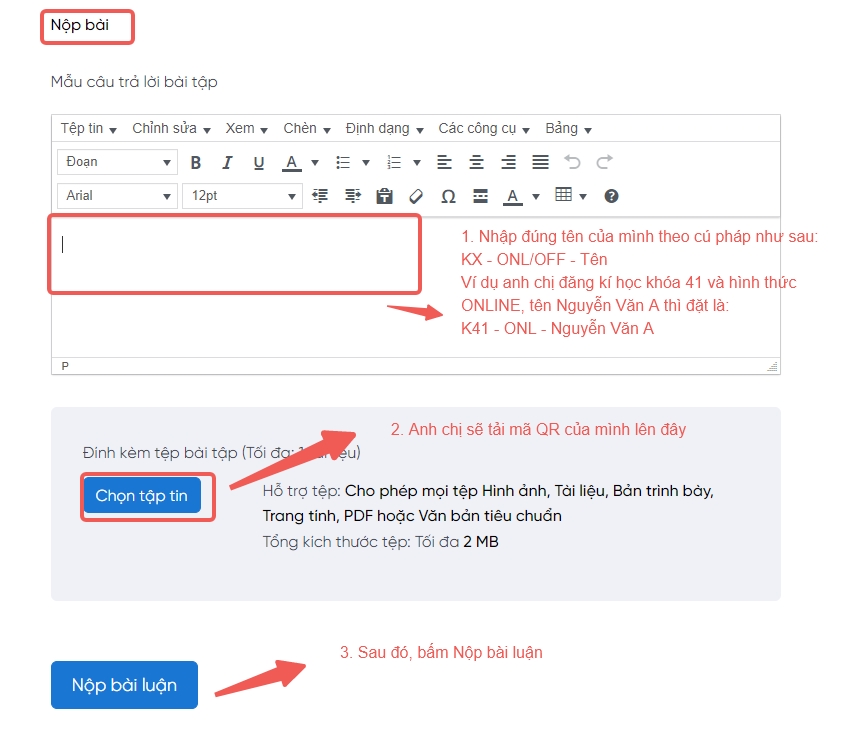Open the Đoạn paragraph style dropdown
851x747 pixels.
(117, 162)
